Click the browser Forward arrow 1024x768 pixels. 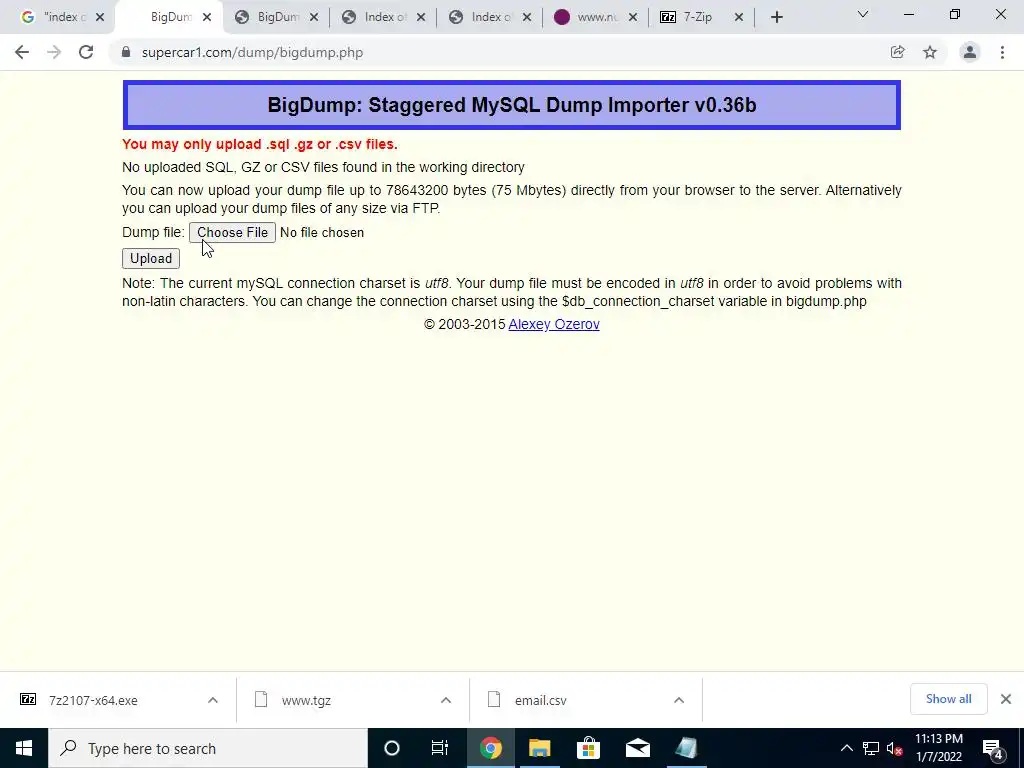54,52
